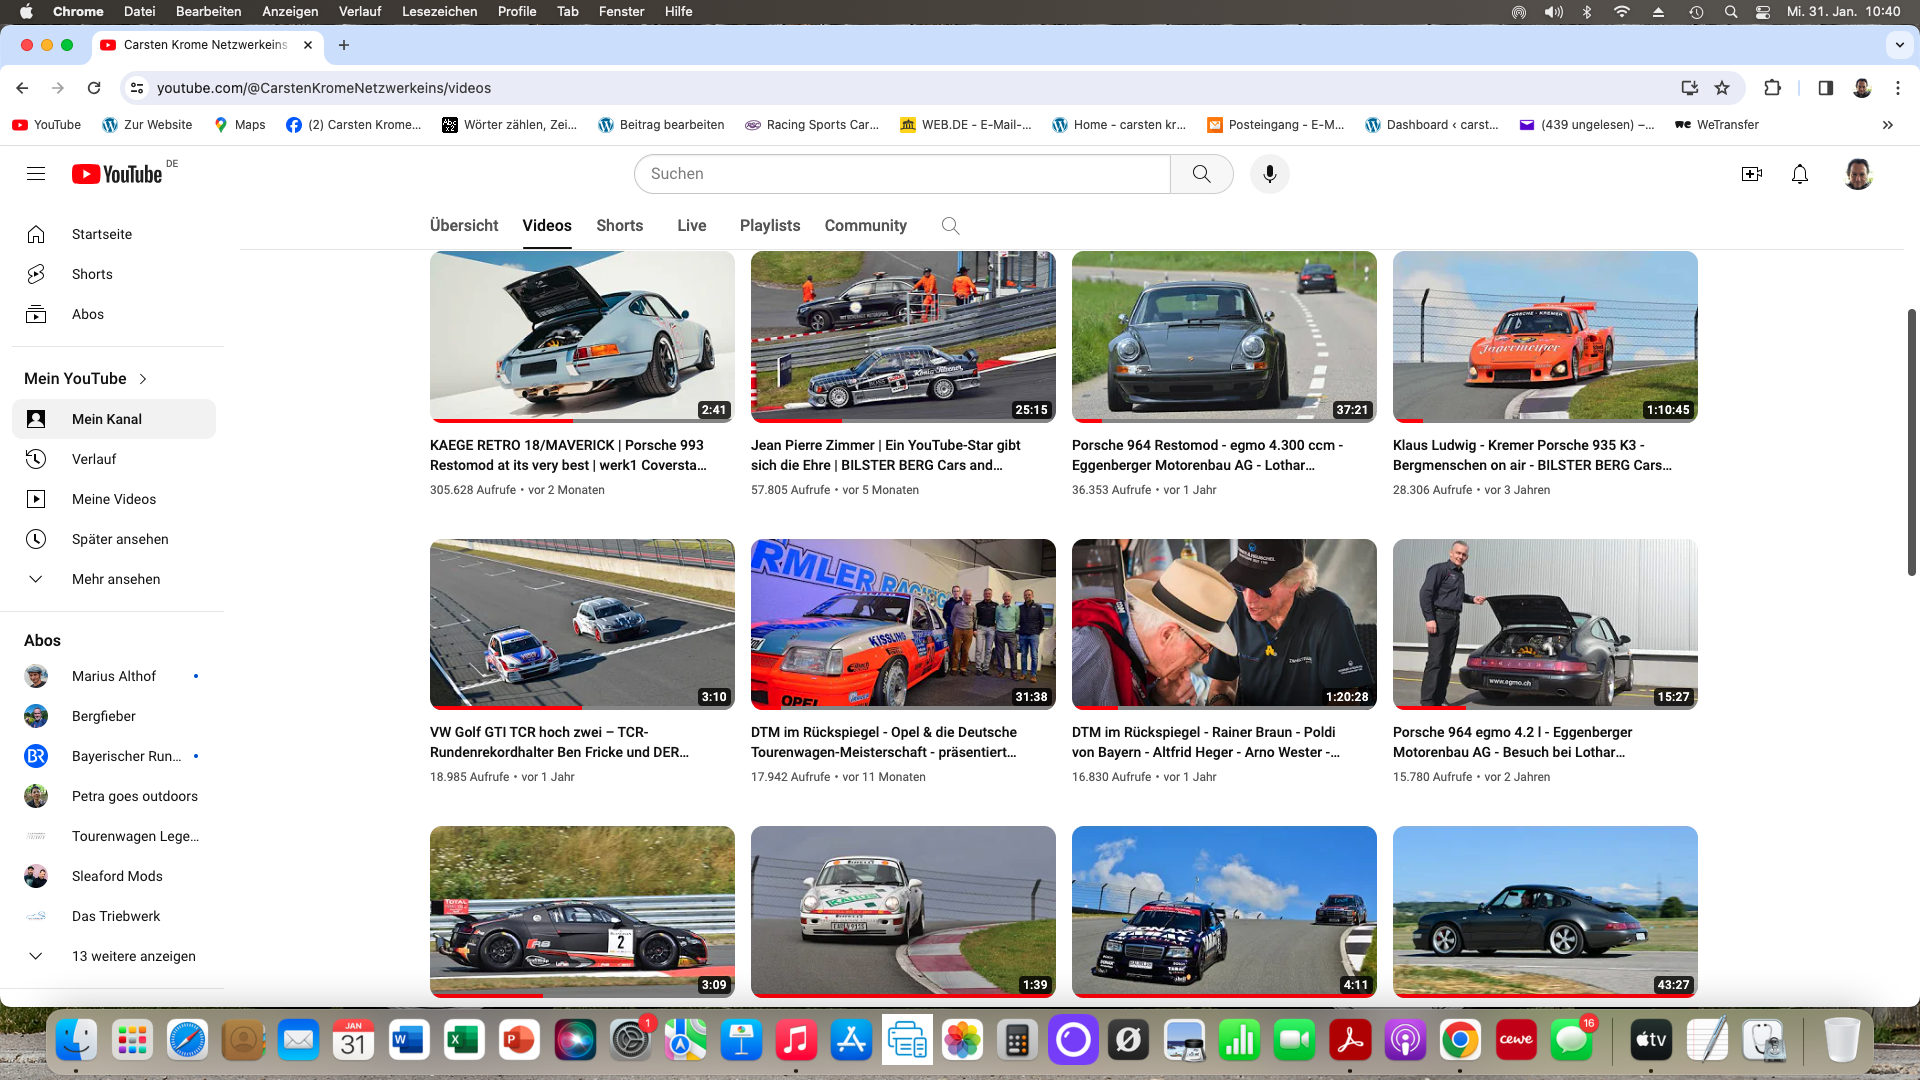Start voice search with microphone icon
This screenshot has height=1080, width=1920.
[1269, 174]
